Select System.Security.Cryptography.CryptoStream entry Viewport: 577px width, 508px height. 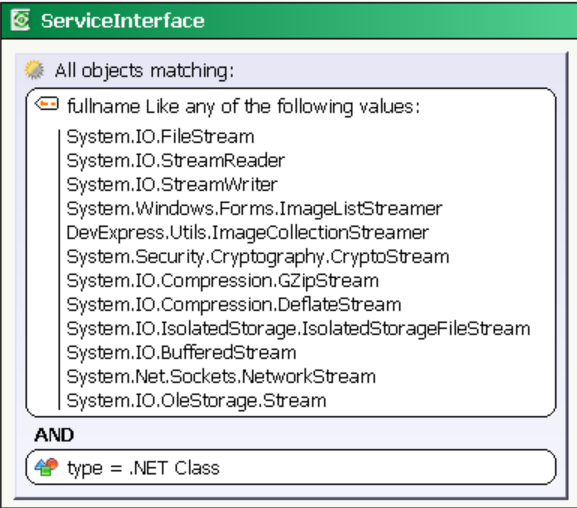point(258,257)
